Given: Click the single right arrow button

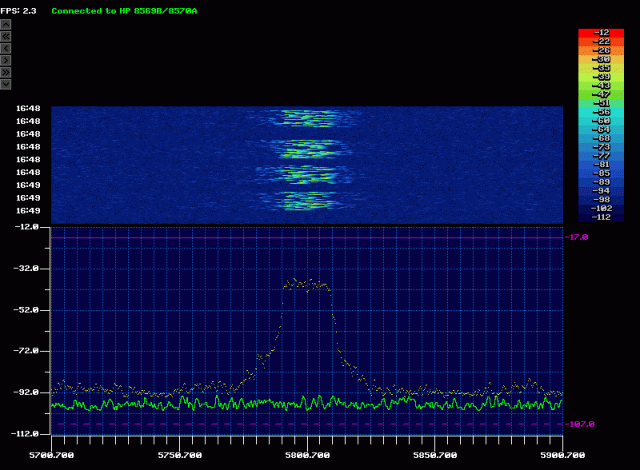Looking at the screenshot, I should (x=6, y=60).
